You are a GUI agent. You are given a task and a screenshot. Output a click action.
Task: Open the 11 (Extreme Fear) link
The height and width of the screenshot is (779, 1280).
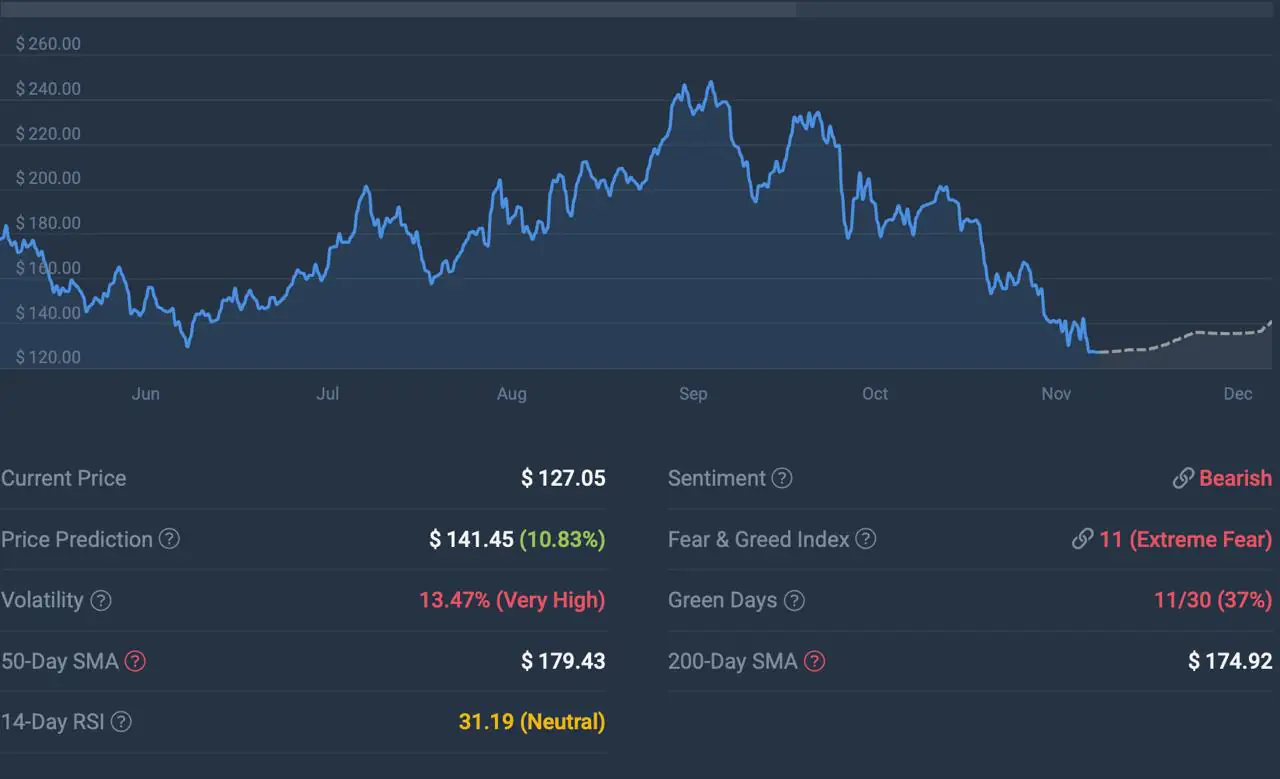[1185, 539]
